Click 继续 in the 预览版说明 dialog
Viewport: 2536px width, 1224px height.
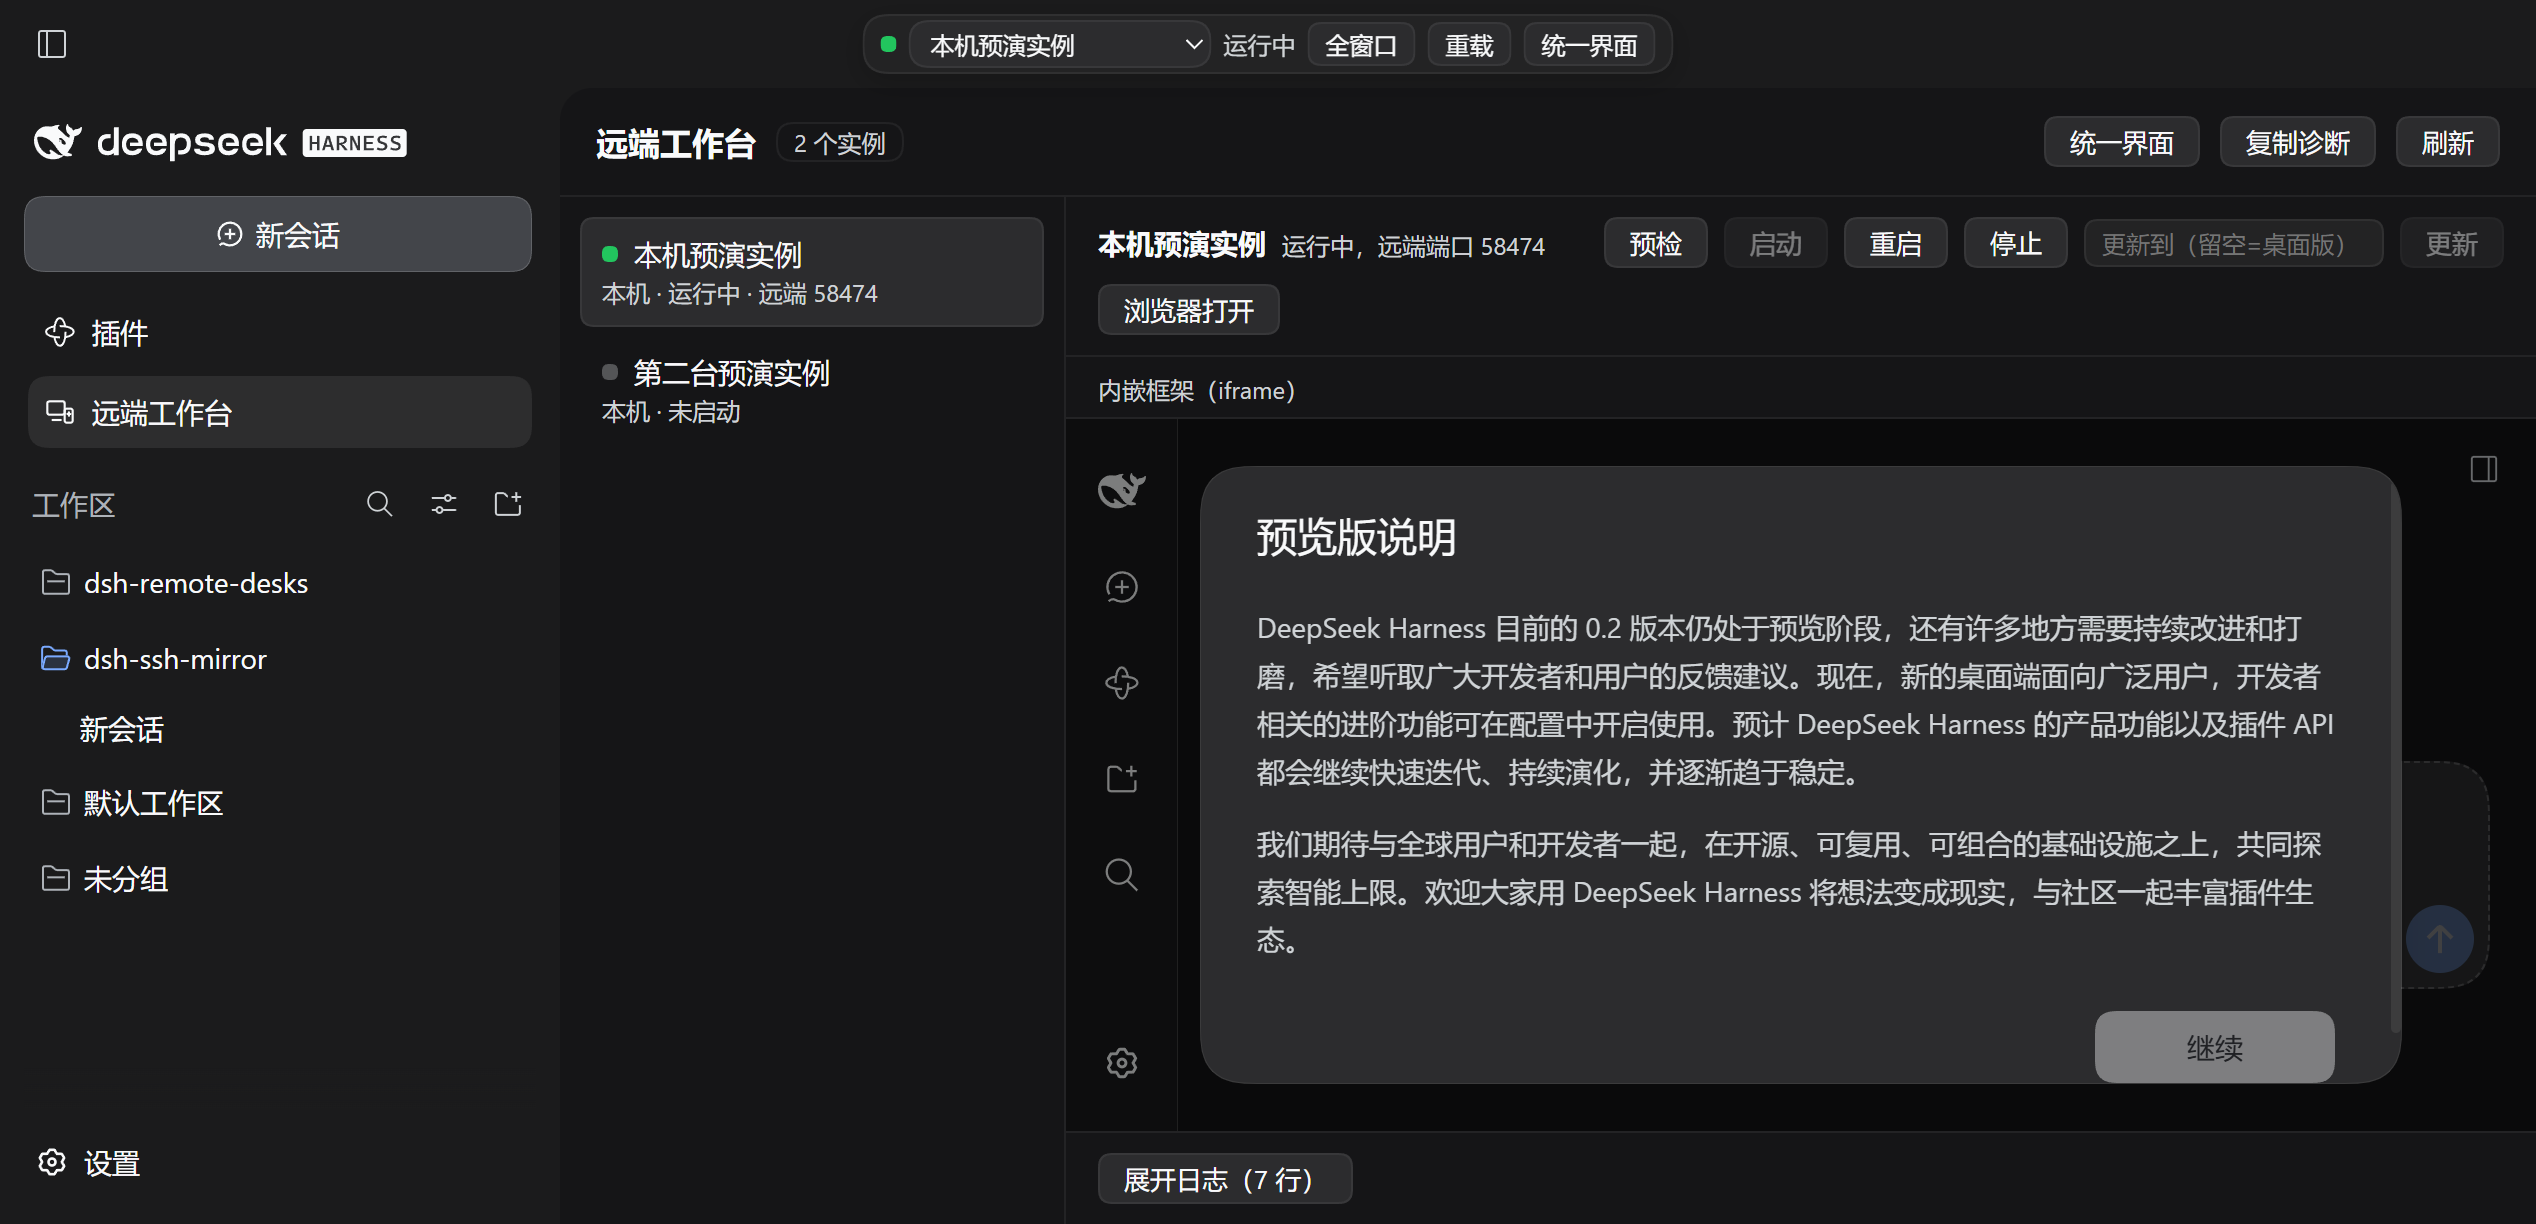pyautogui.click(x=2214, y=1047)
